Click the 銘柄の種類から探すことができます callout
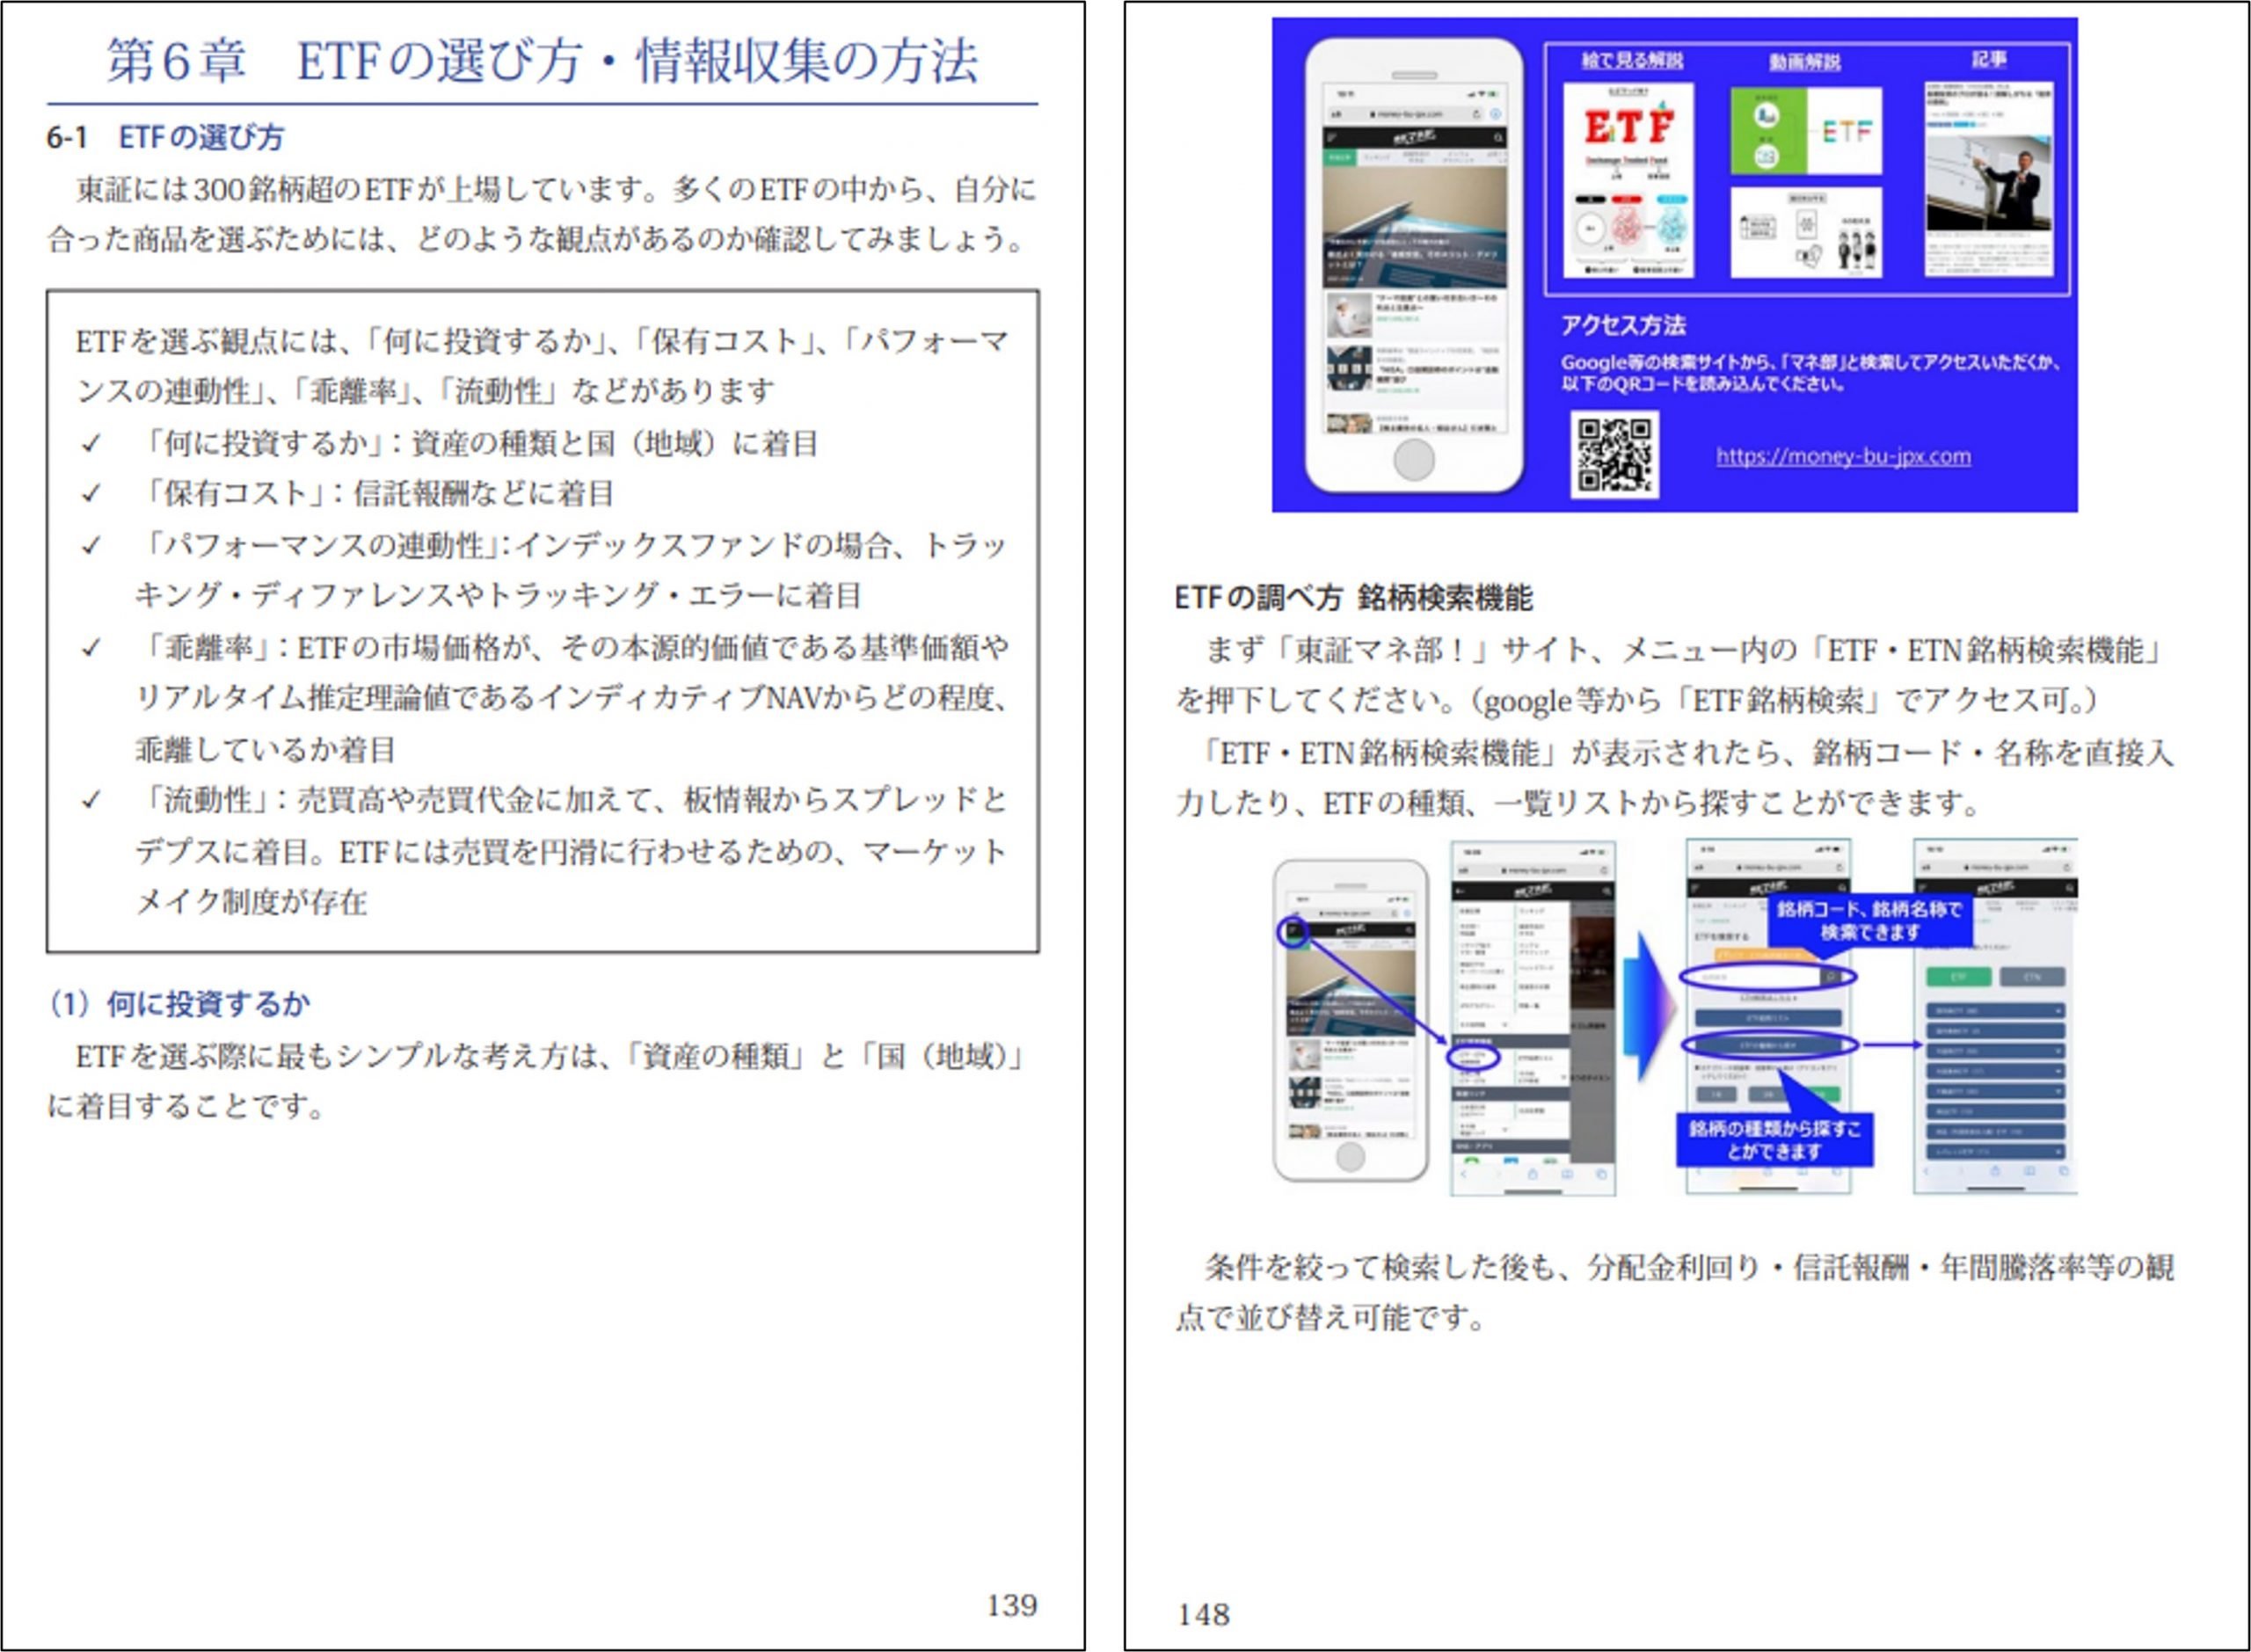 tap(1774, 1140)
